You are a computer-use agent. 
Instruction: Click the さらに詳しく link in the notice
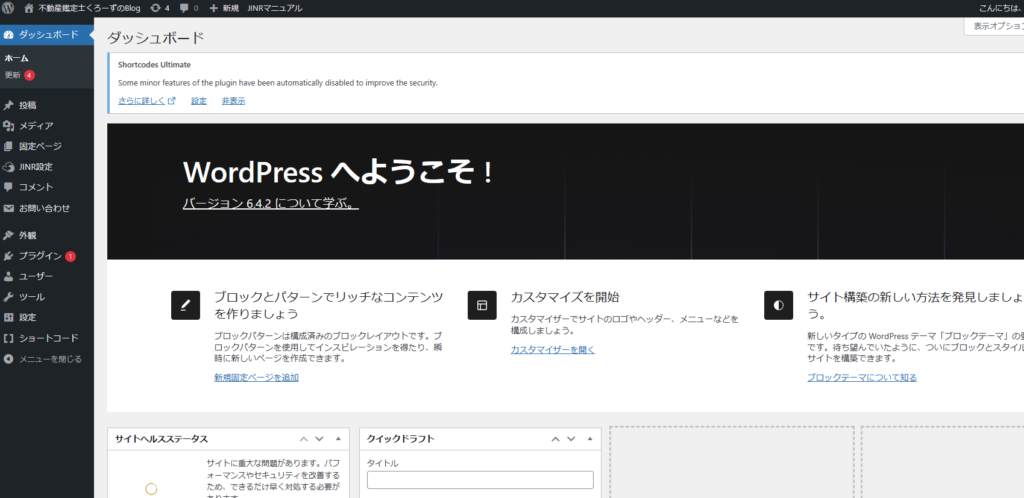(x=142, y=101)
